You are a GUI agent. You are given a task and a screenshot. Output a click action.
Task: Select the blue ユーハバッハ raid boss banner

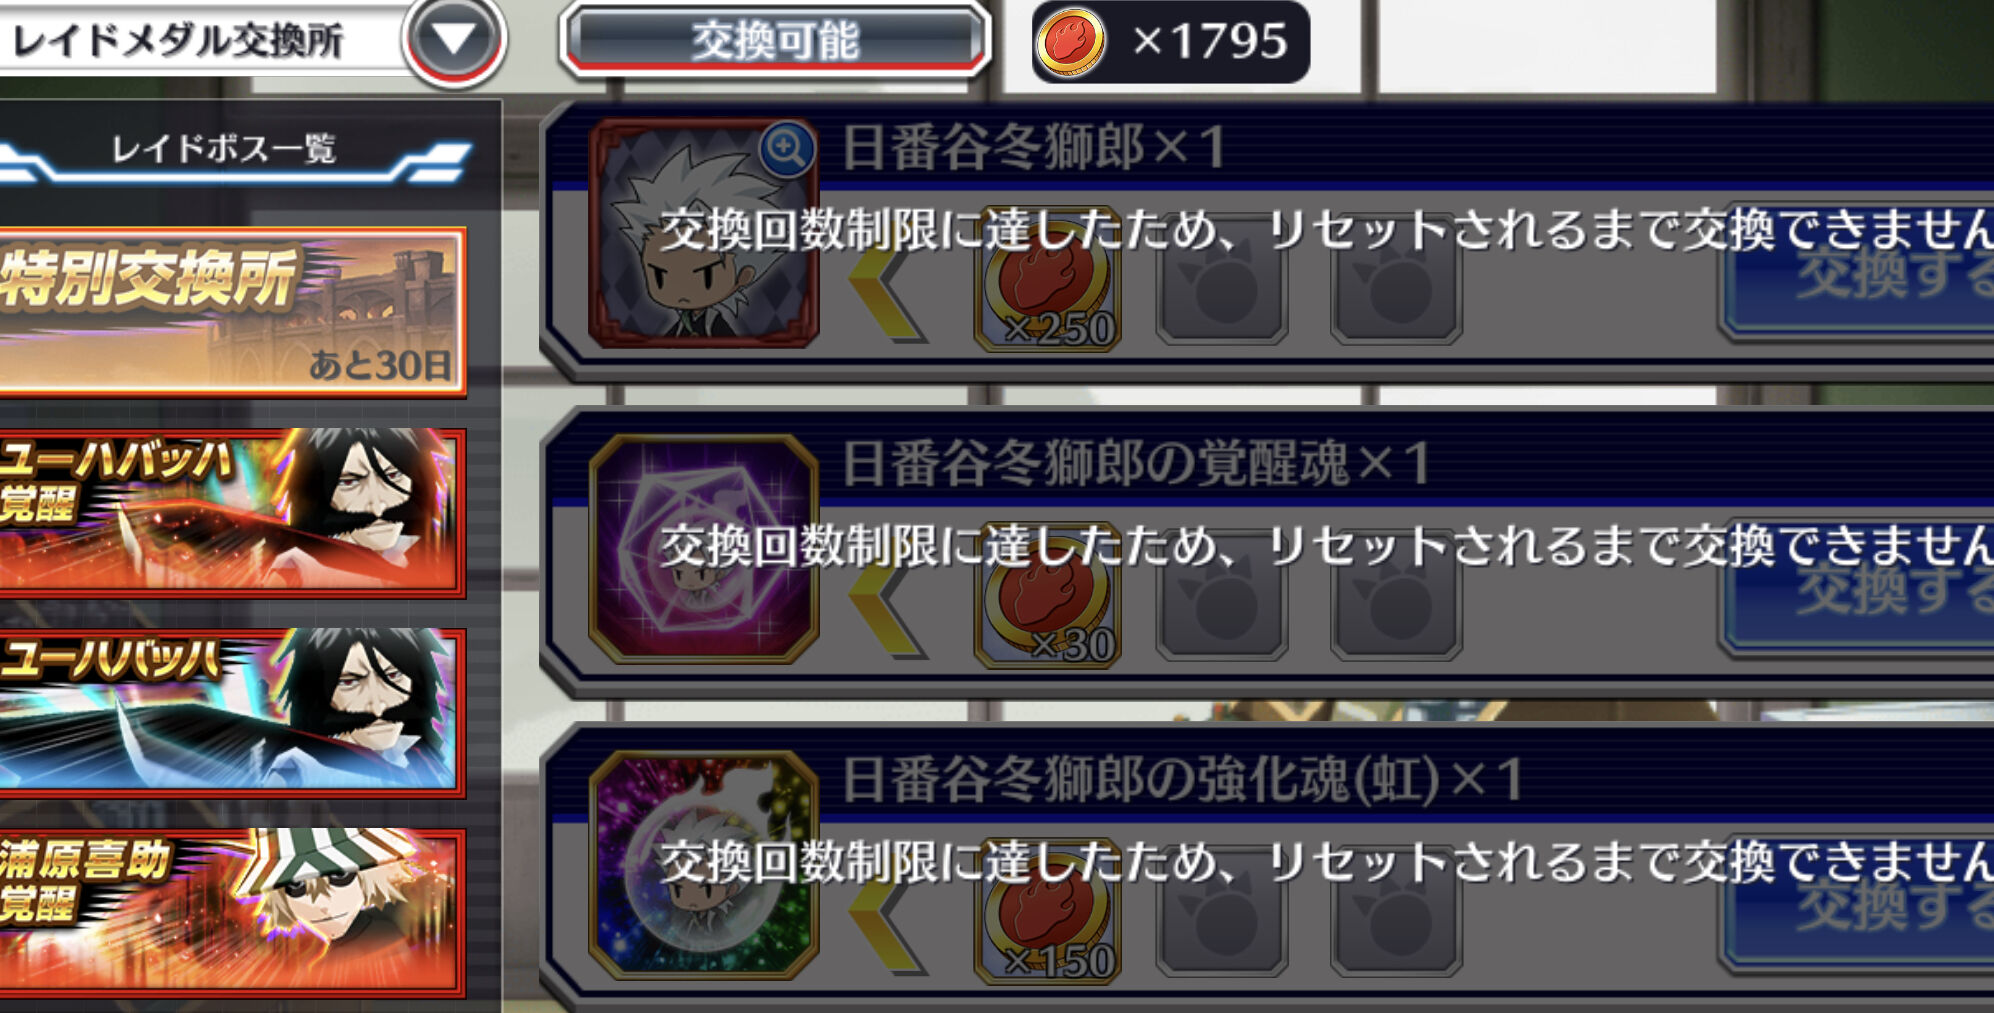(x=232, y=712)
